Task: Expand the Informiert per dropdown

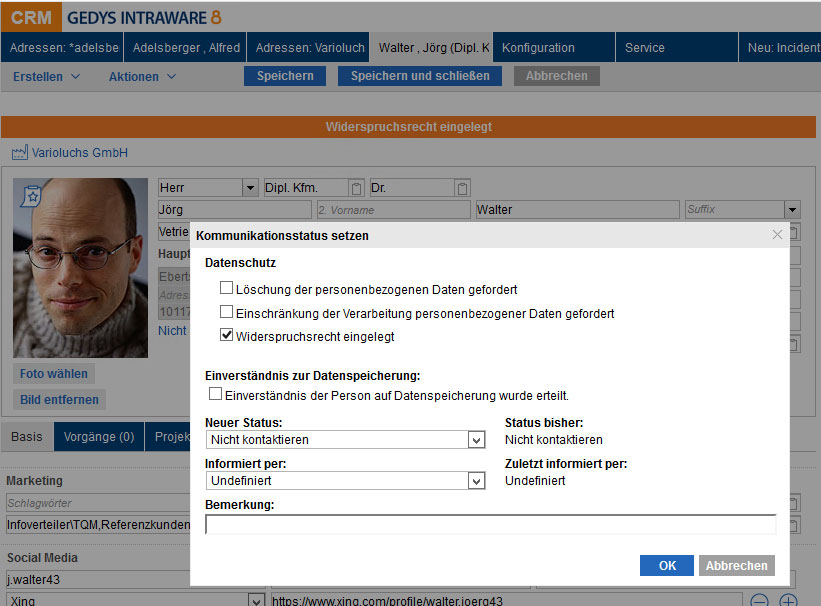Action: 476,481
